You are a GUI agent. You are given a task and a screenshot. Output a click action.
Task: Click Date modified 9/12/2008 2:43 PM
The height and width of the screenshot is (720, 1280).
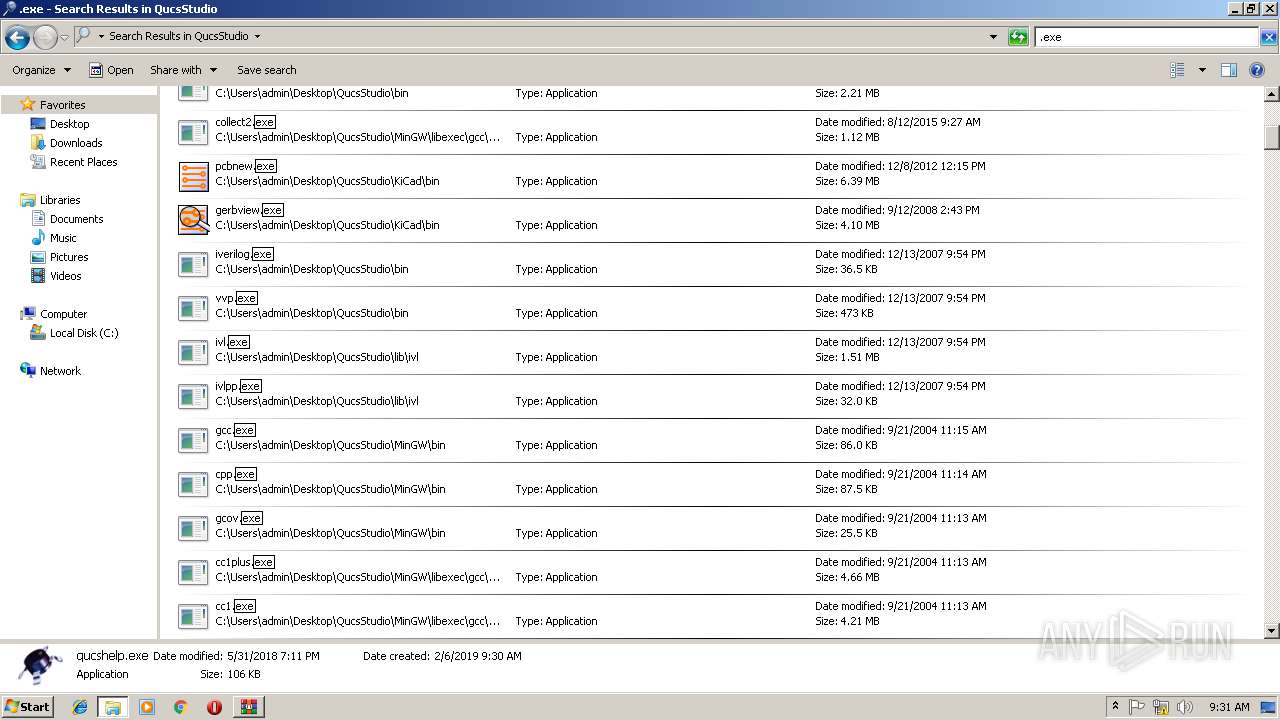[897, 210]
